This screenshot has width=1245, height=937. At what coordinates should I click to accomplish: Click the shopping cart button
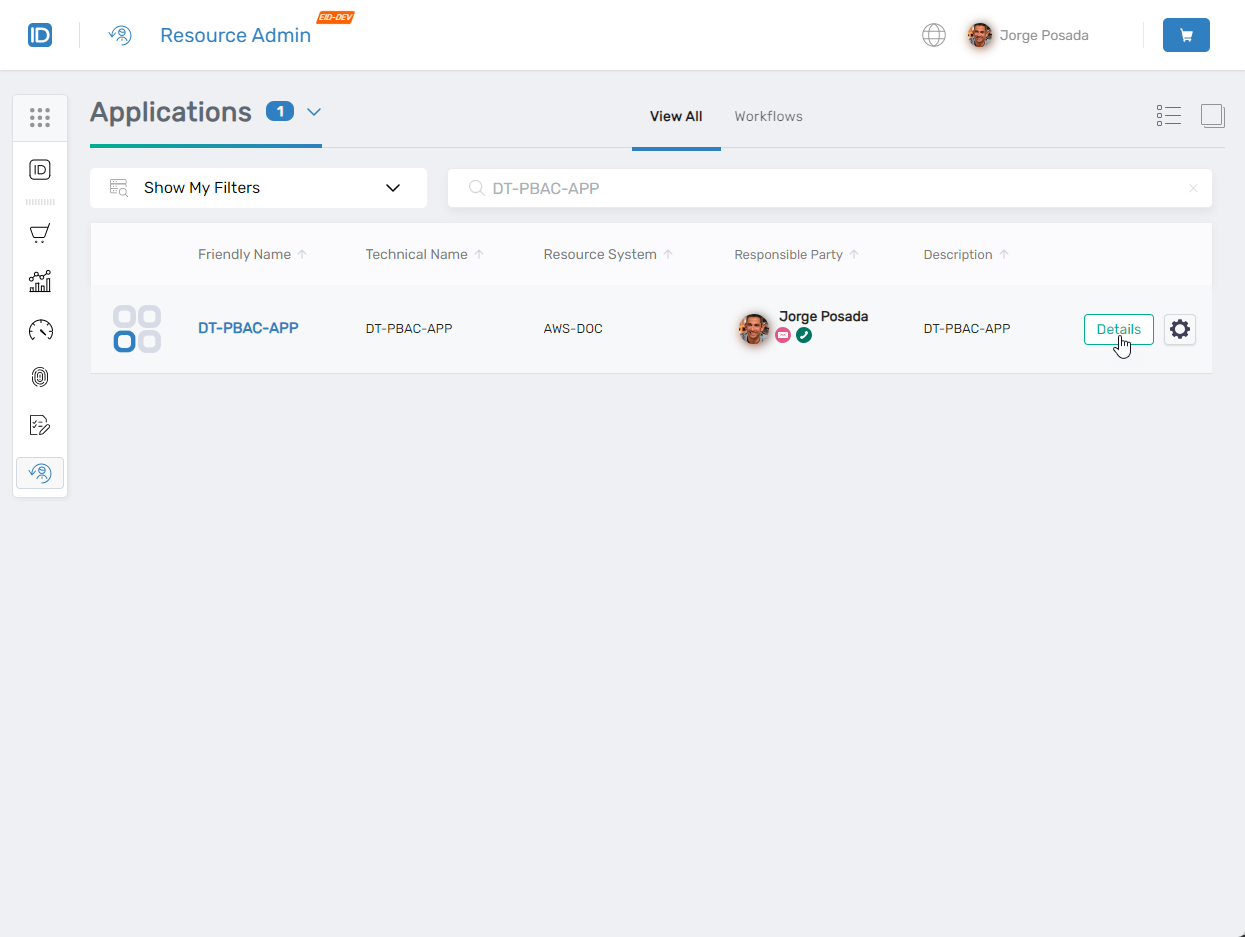[x=1186, y=35]
